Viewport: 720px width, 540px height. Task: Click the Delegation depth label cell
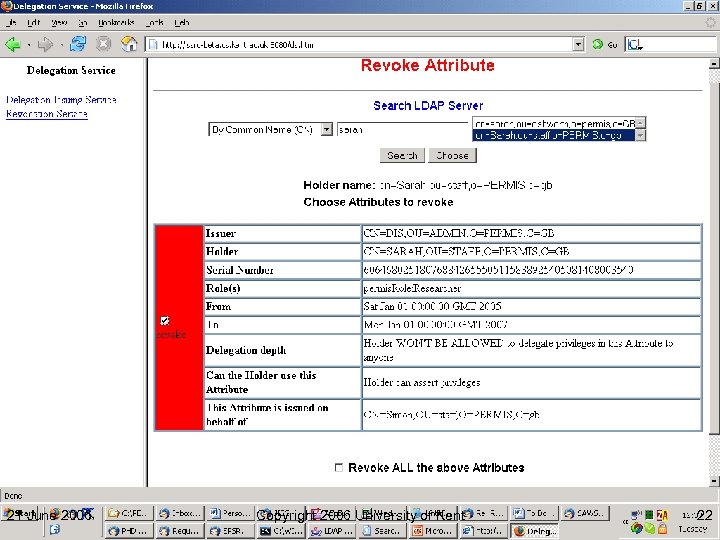click(x=282, y=350)
